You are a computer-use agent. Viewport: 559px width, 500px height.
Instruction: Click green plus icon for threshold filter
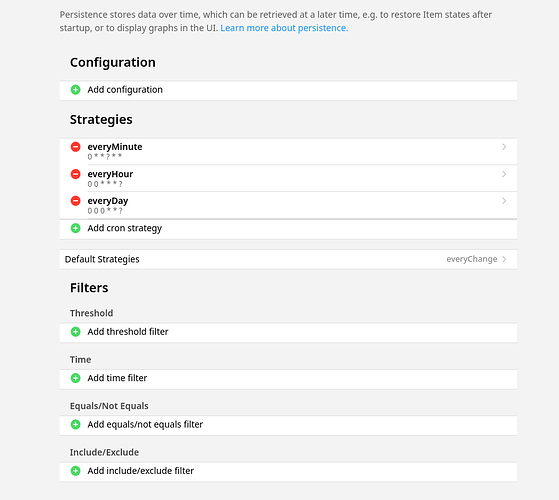pyautogui.click(x=76, y=332)
